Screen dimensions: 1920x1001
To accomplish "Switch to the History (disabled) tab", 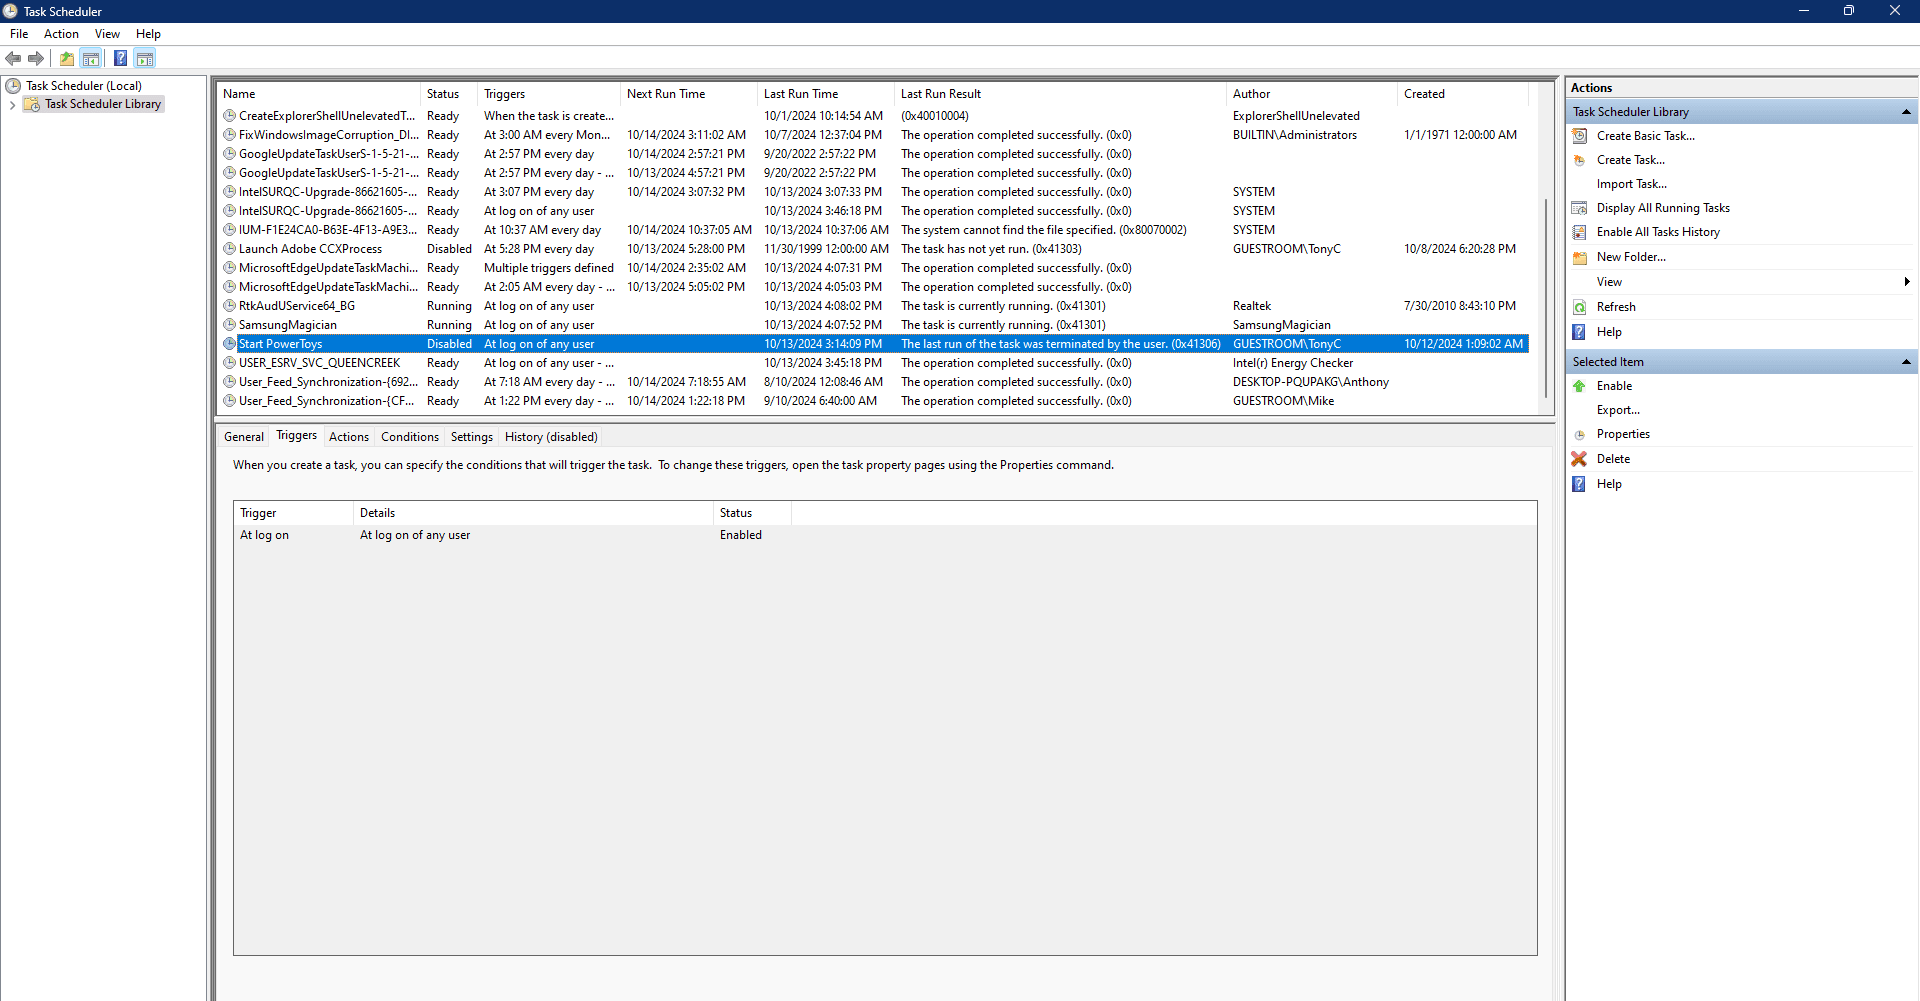I will [551, 437].
